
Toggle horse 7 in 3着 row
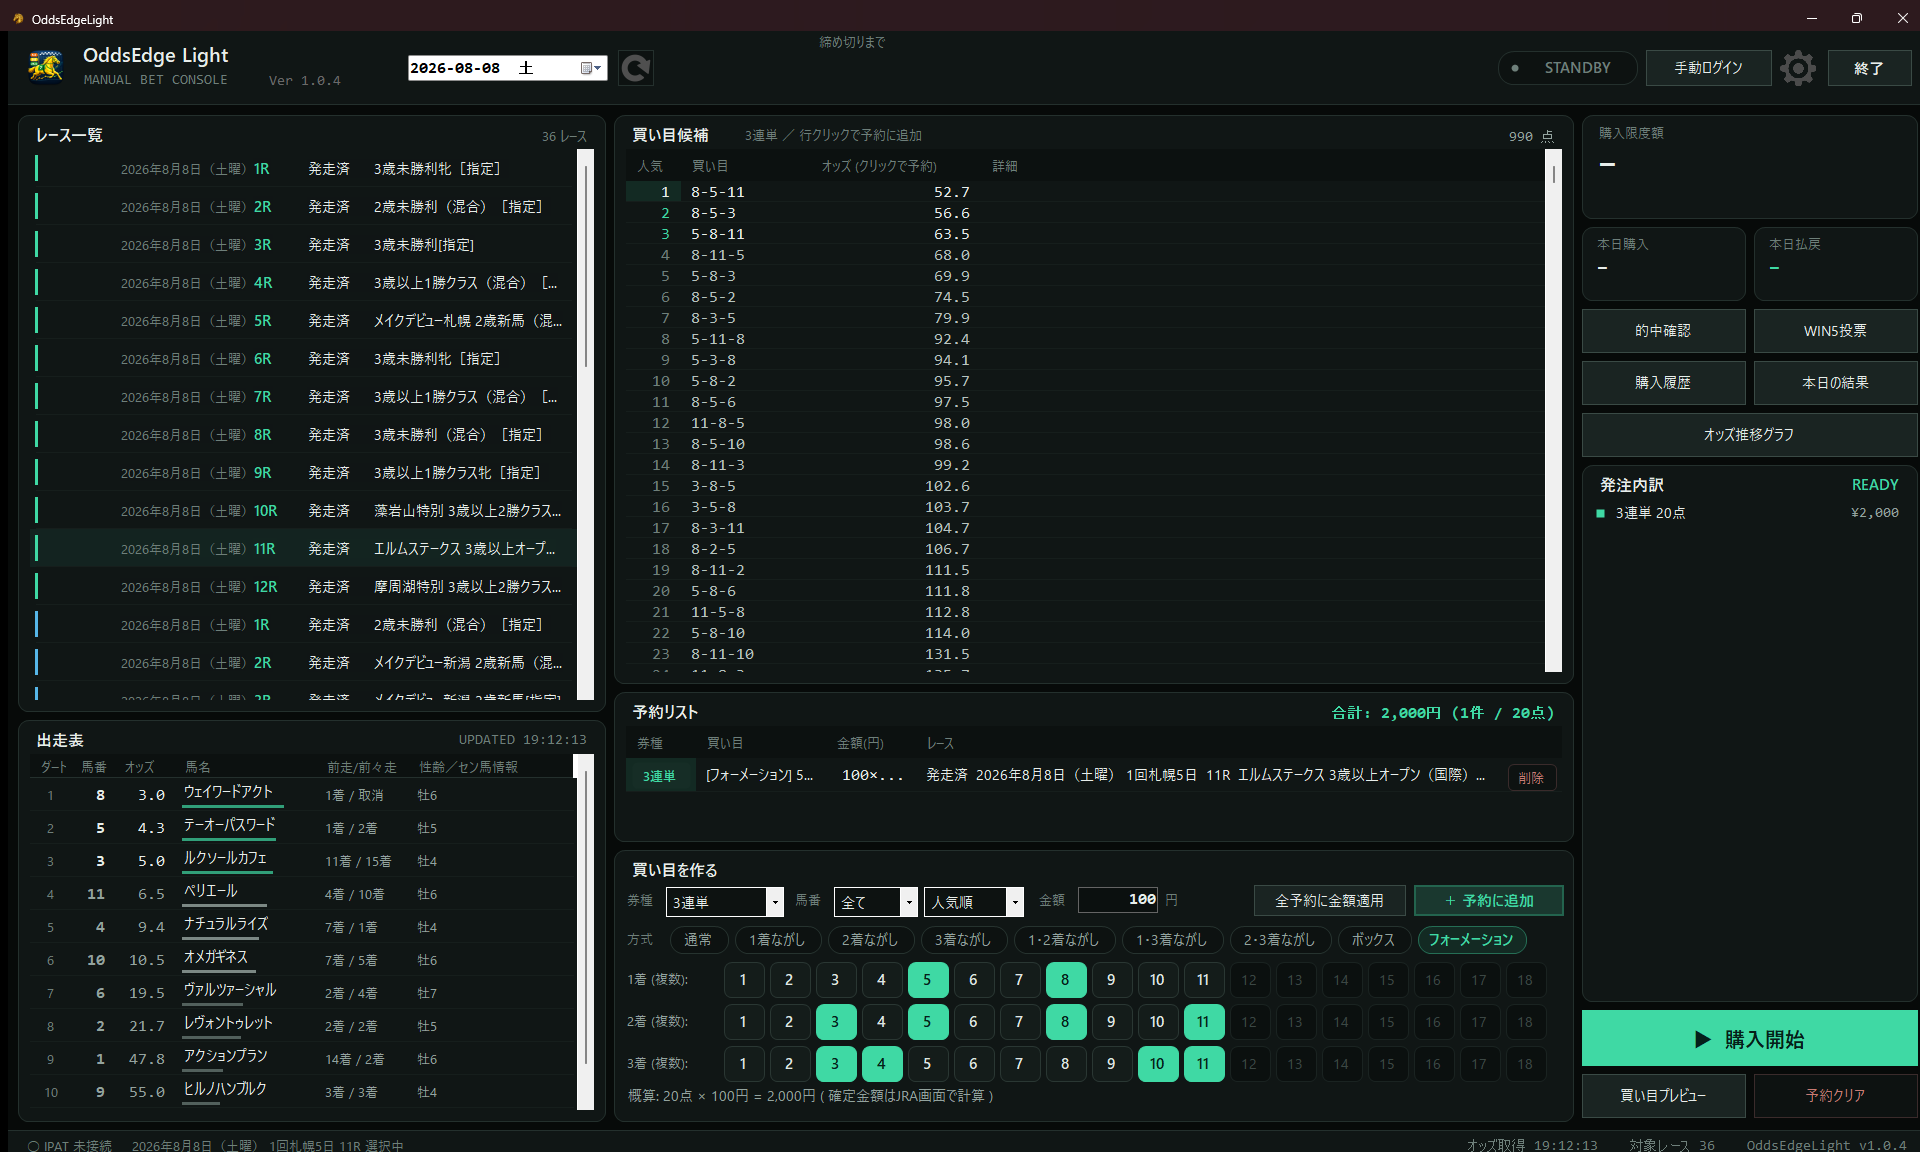1019,1063
